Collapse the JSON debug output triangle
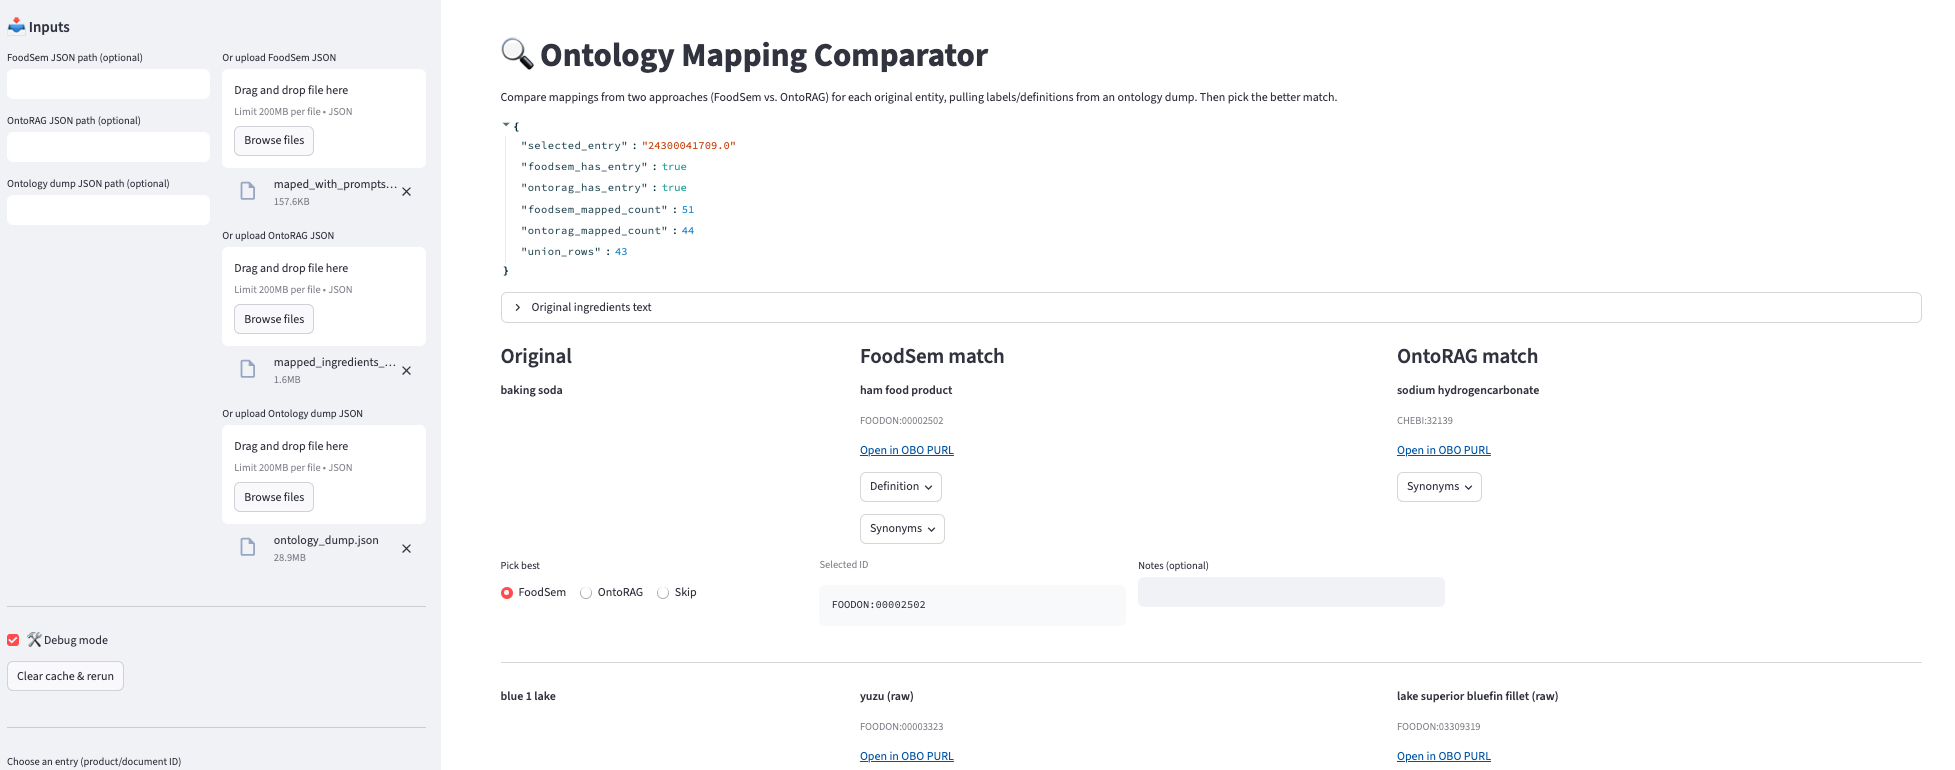1955x770 pixels. 506,125
